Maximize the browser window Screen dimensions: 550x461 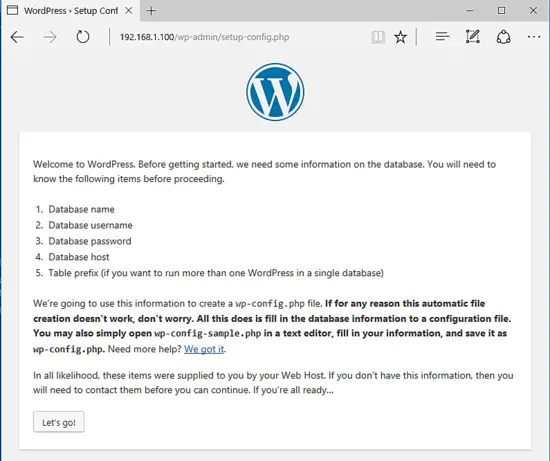point(502,11)
